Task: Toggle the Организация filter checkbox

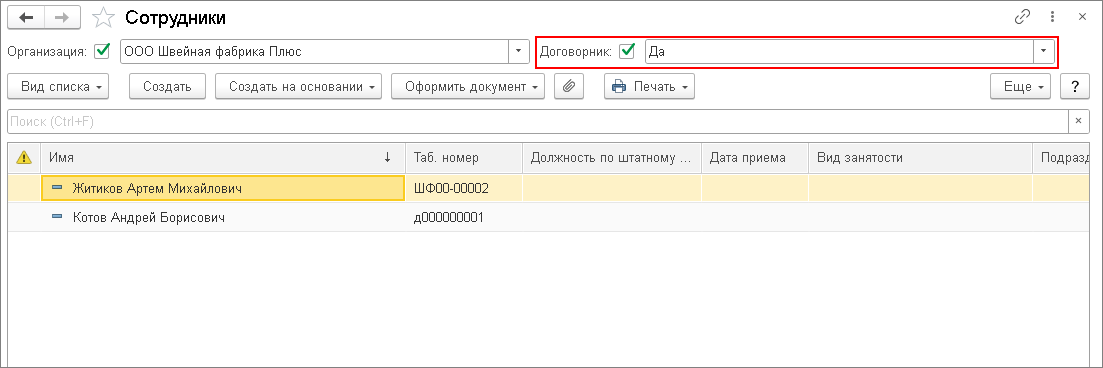Action: 103,51
